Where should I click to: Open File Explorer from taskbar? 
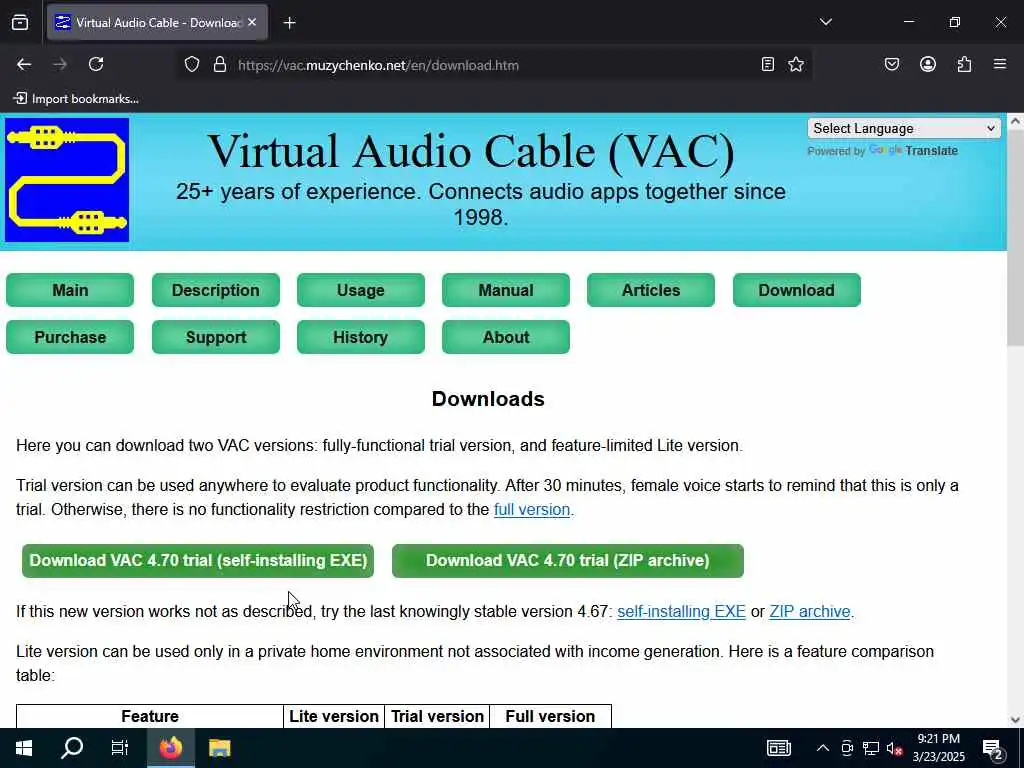(x=219, y=748)
